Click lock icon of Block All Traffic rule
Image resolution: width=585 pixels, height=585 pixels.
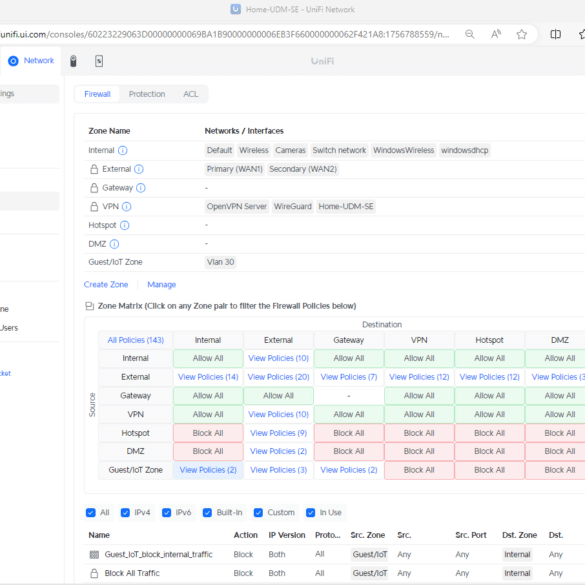(x=94, y=573)
